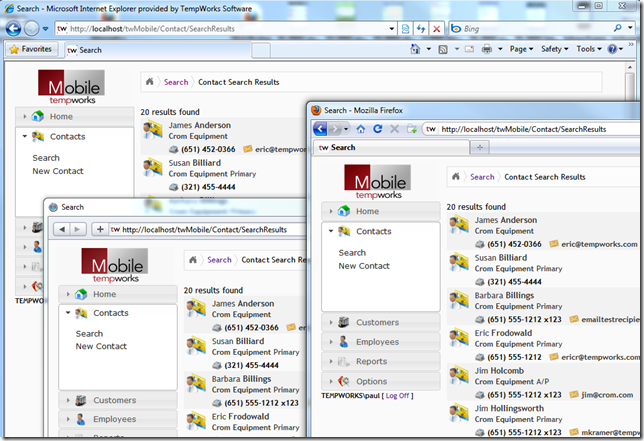The width and height of the screenshot is (644, 441).
Task: Click Internet Explorer back button
Action: (14, 29)
